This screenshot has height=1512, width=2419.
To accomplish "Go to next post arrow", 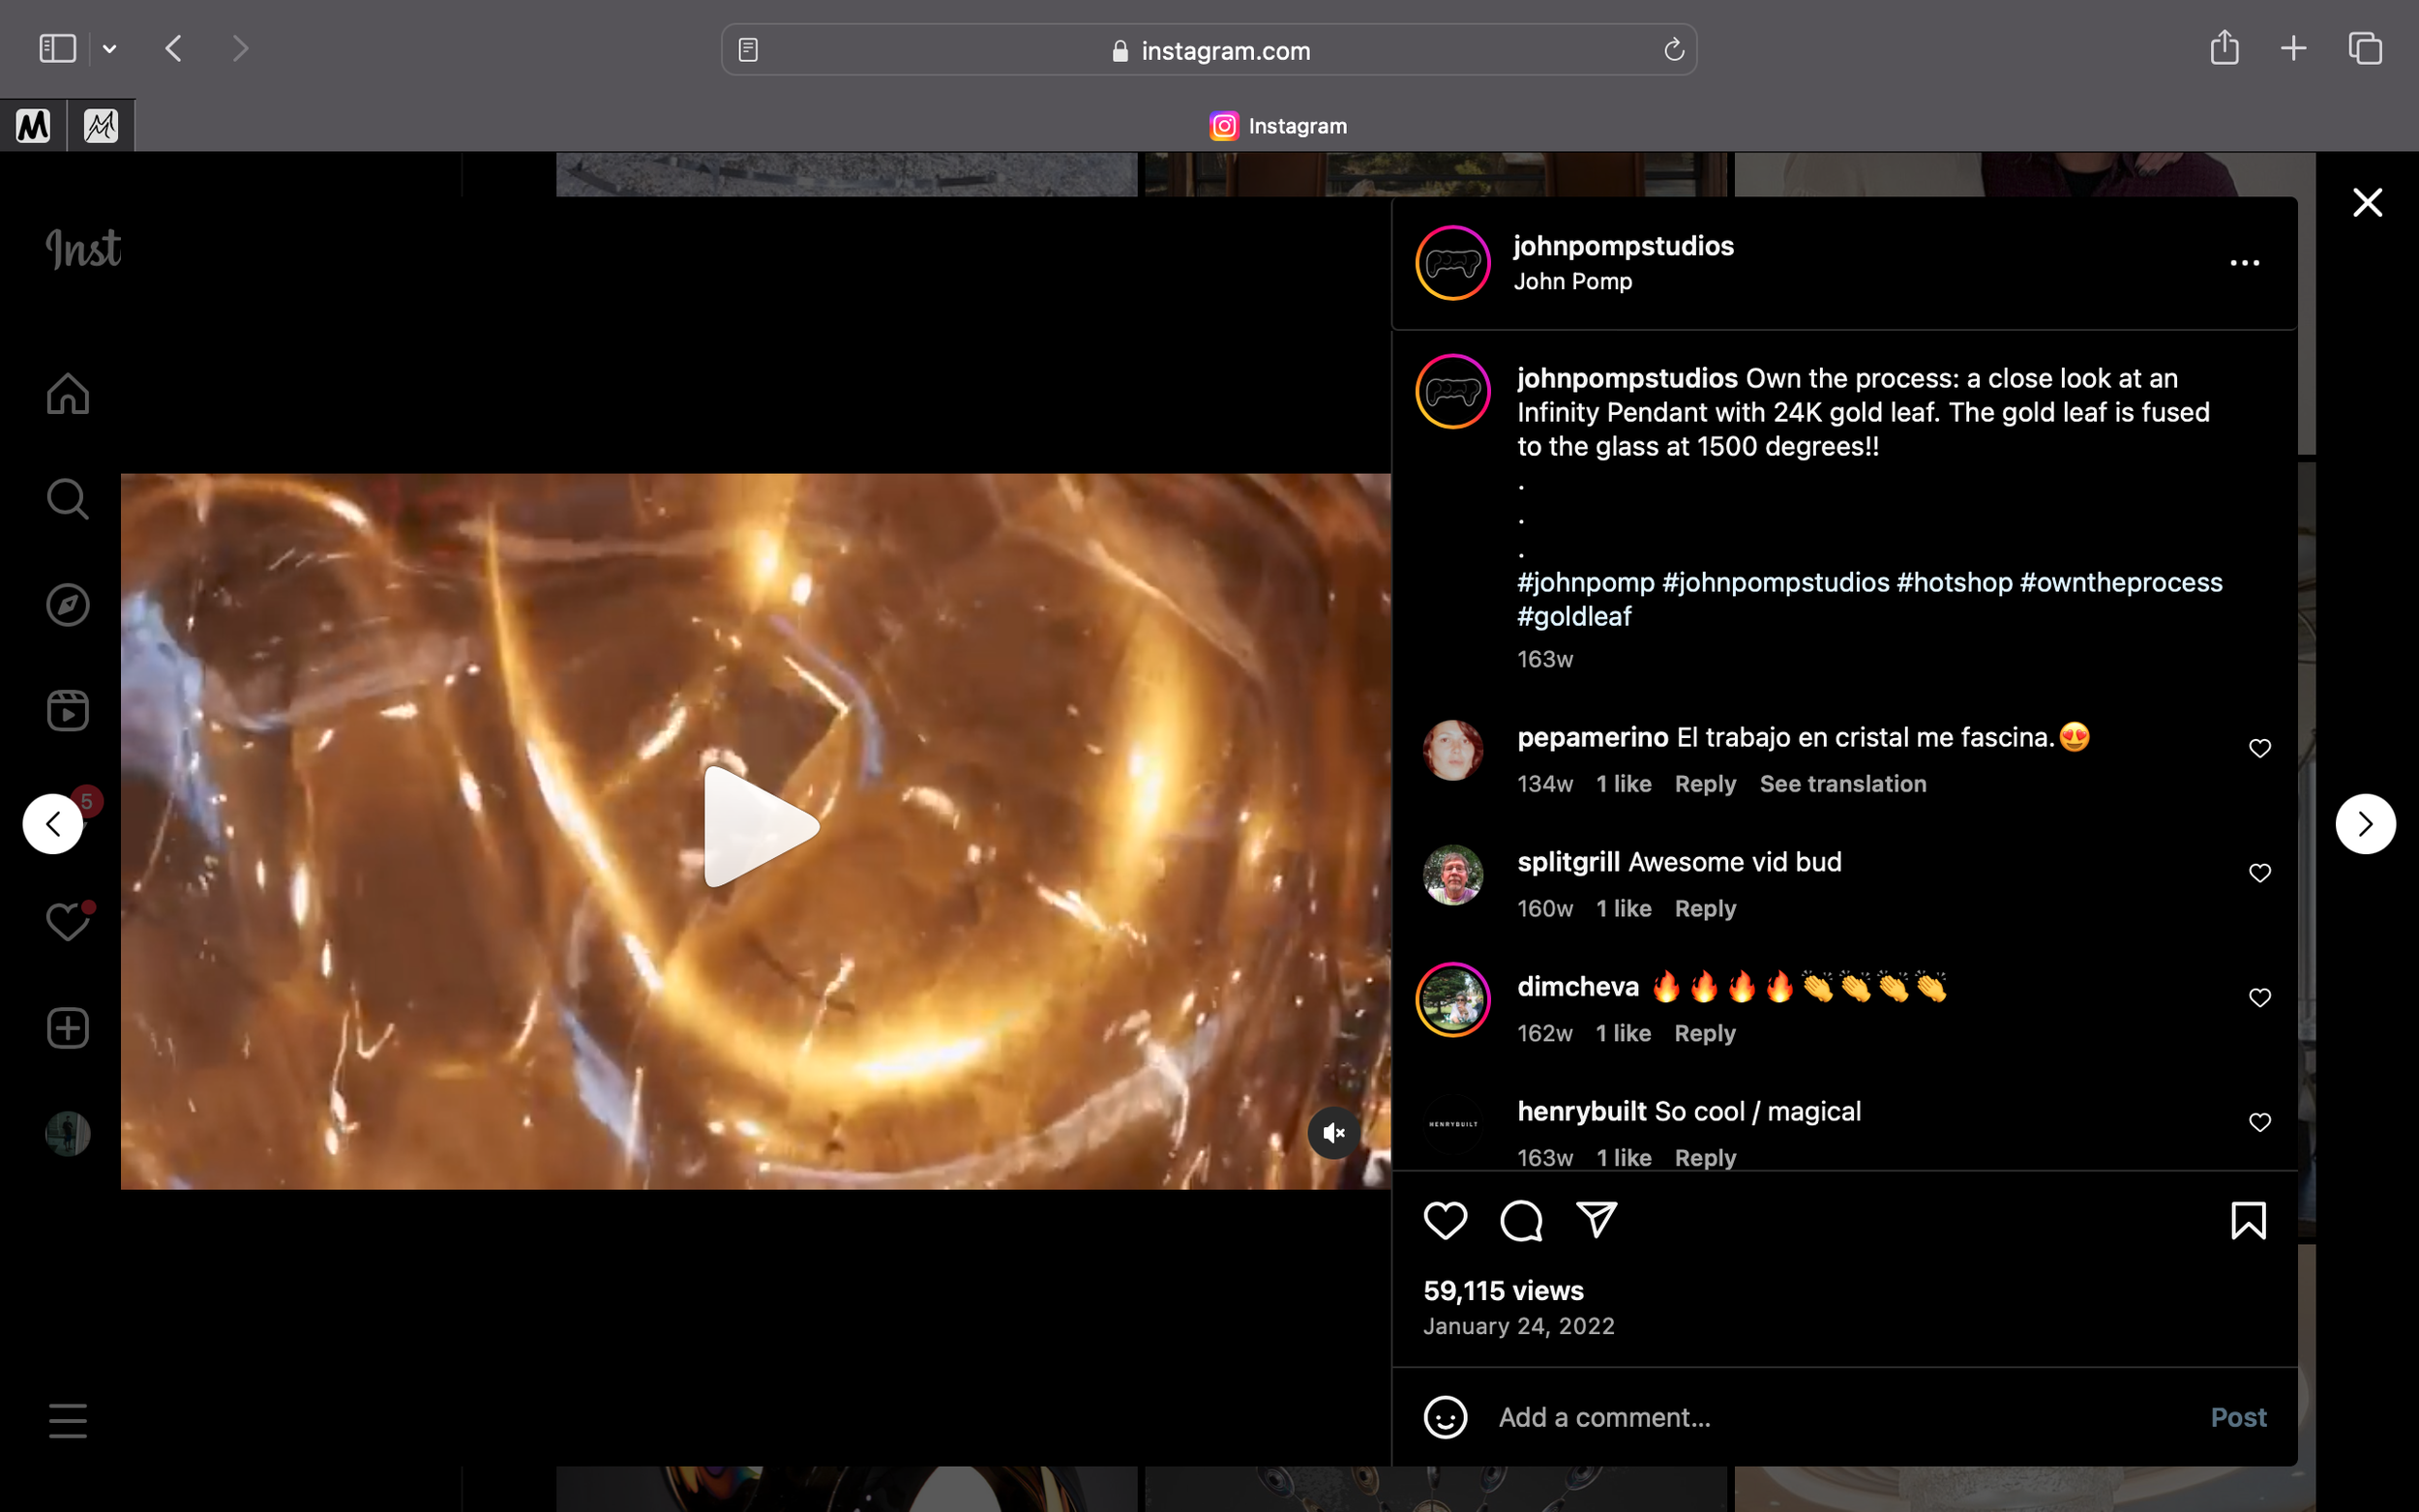I will click(2365, 824).
